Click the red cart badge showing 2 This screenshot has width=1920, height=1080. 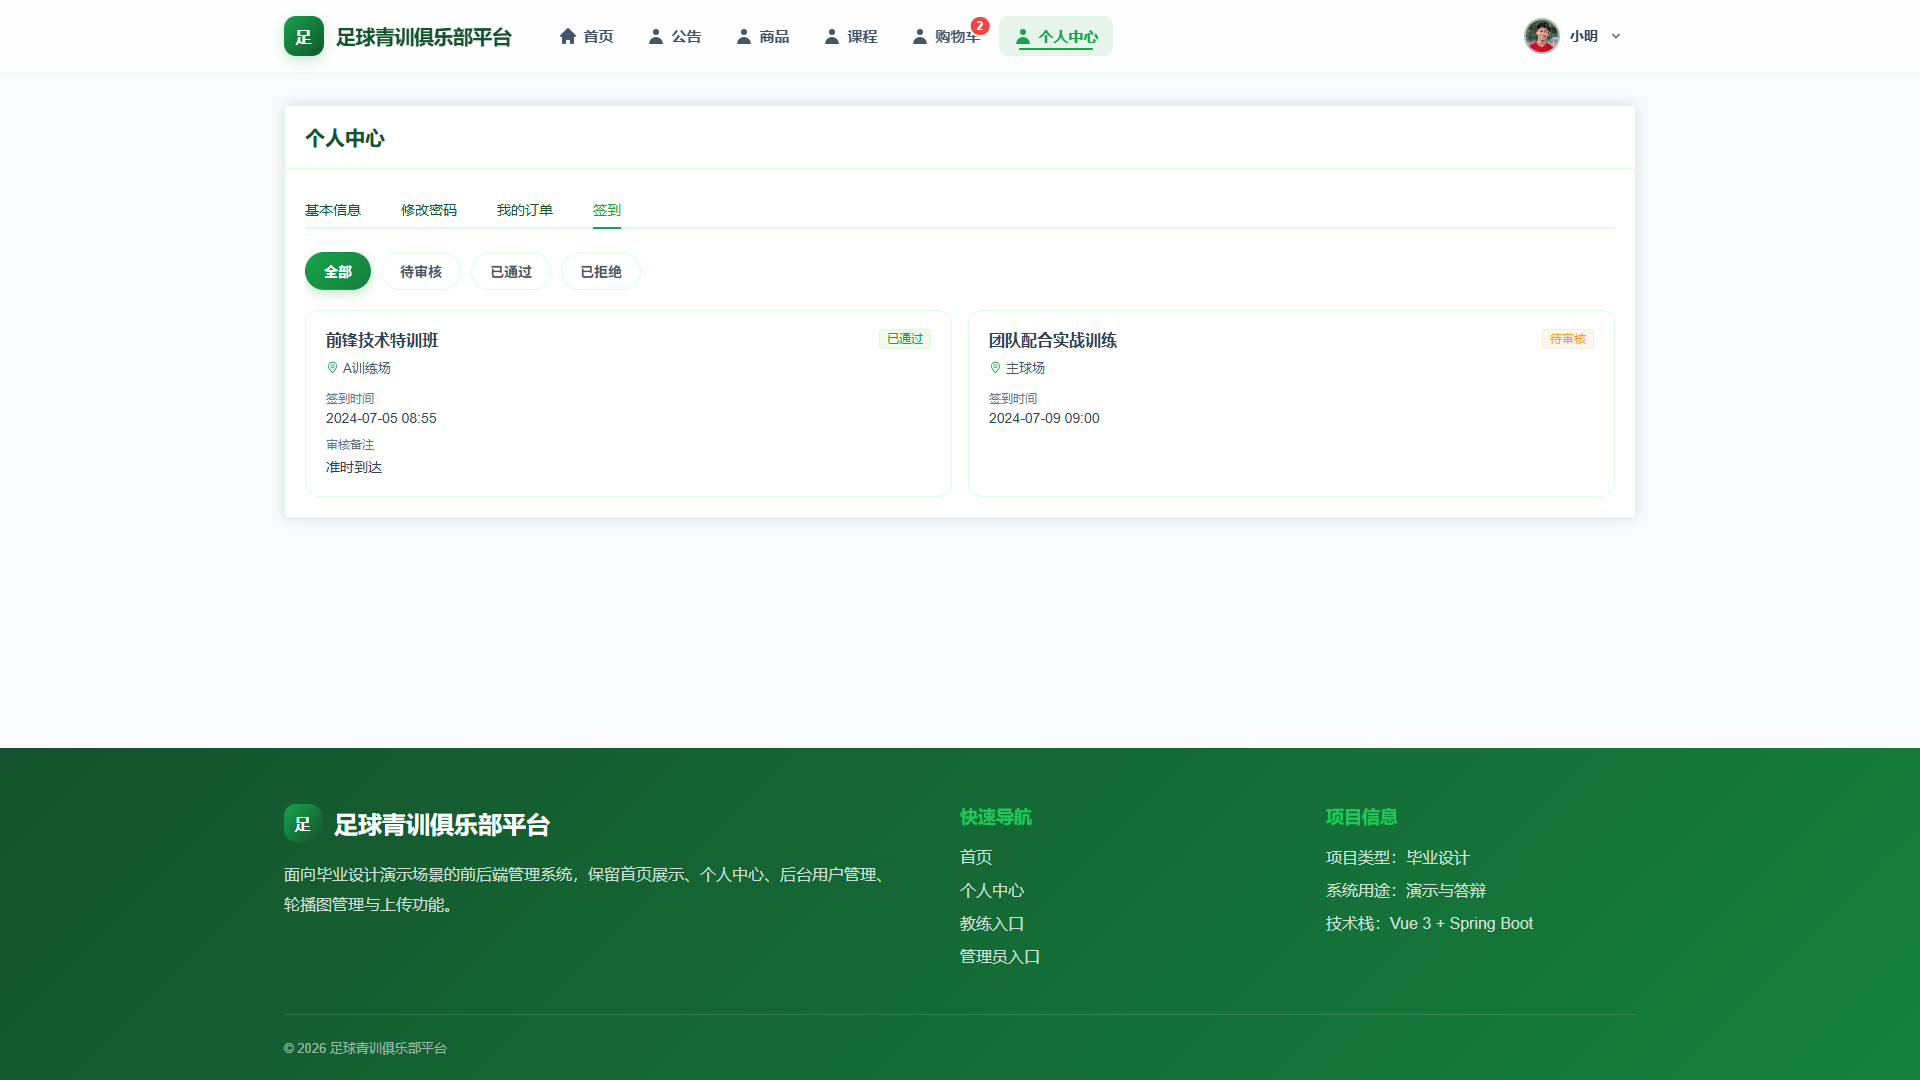click(980, 26)
